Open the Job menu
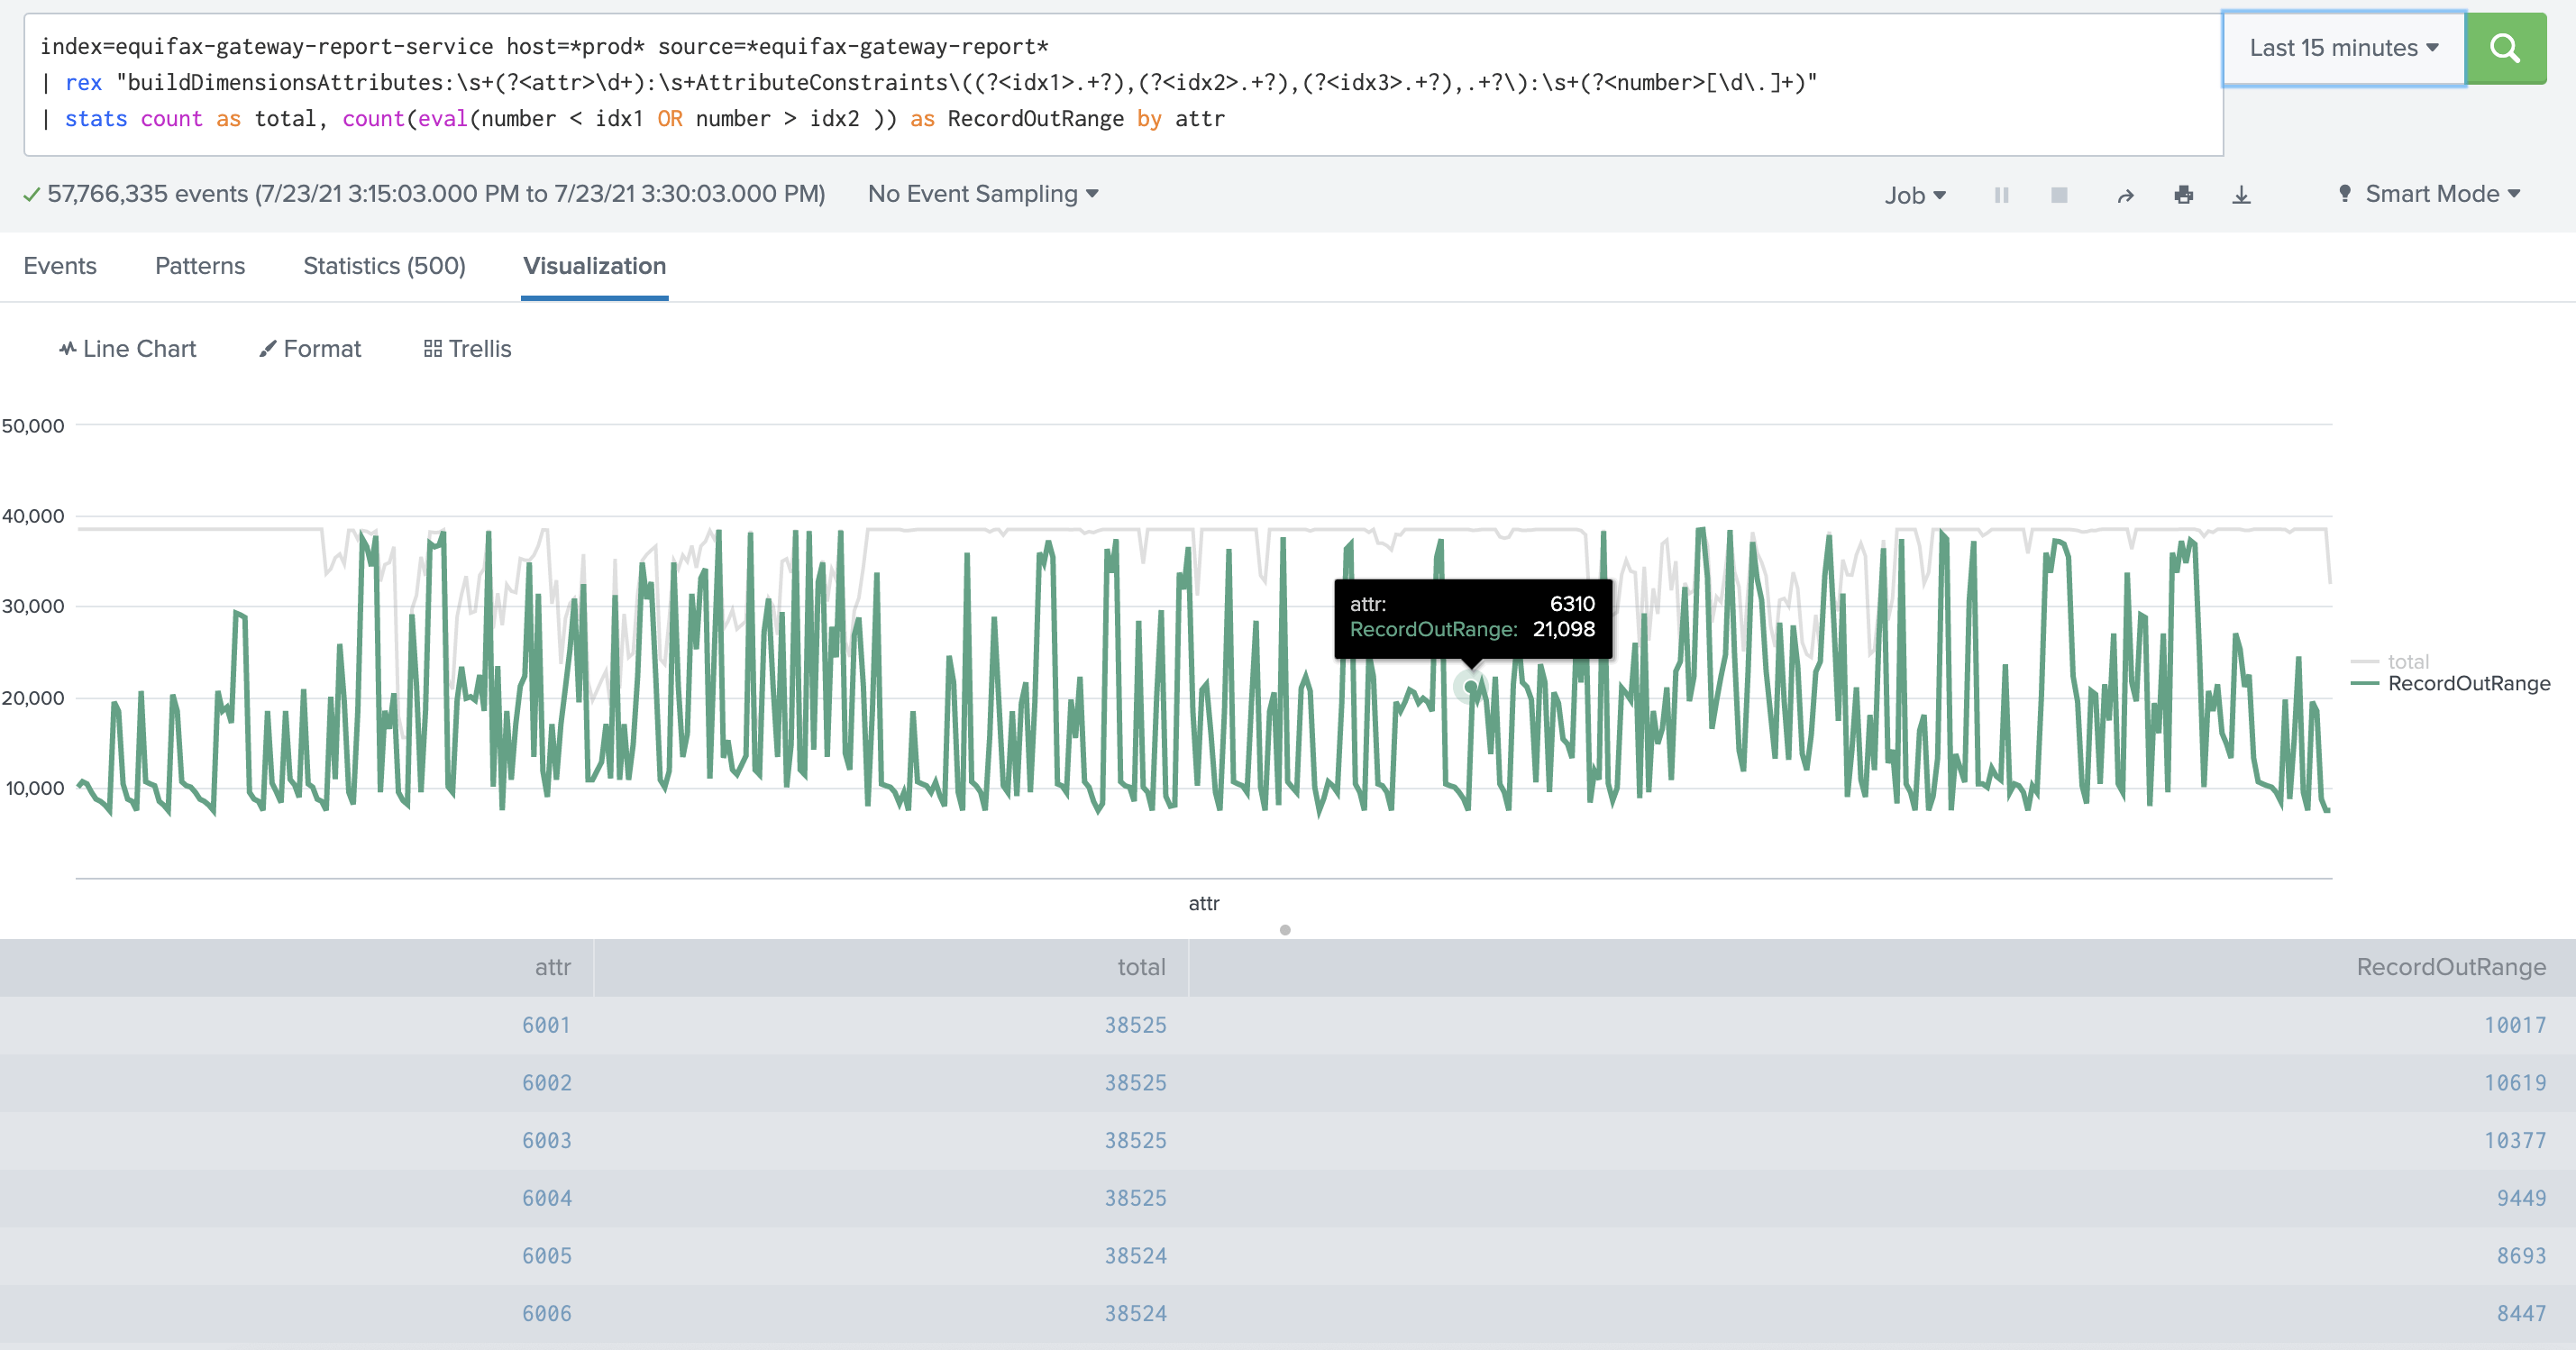2576x1350 pixels. point(1914,195)
